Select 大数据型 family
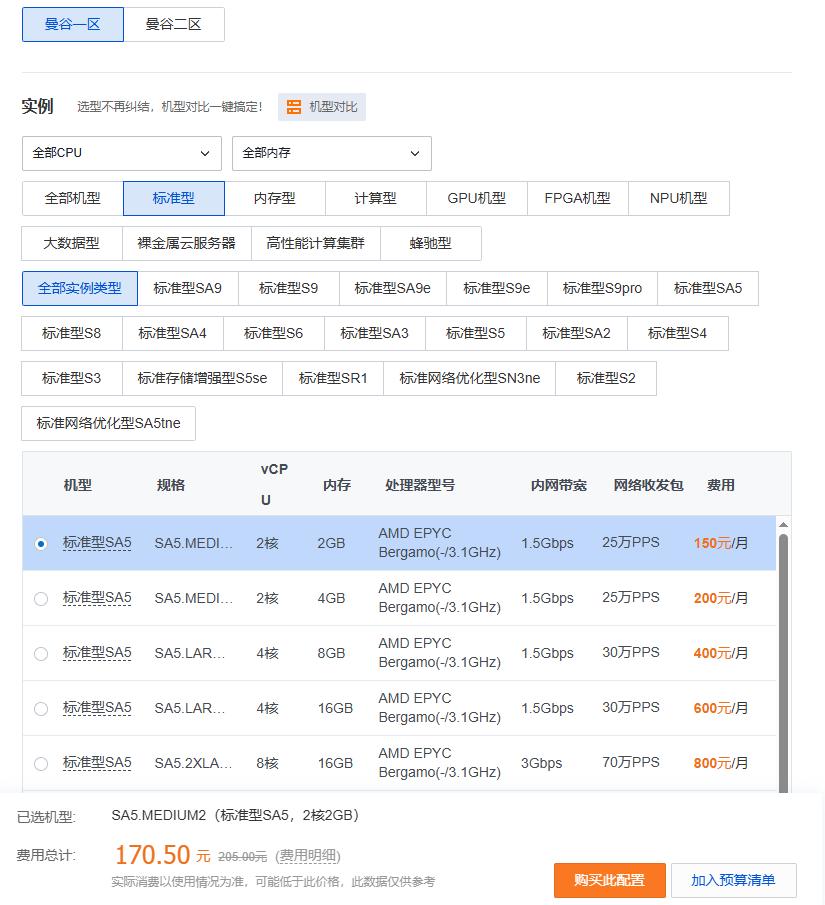The width and height of the screenshot is (825, 905). (72, 243)
